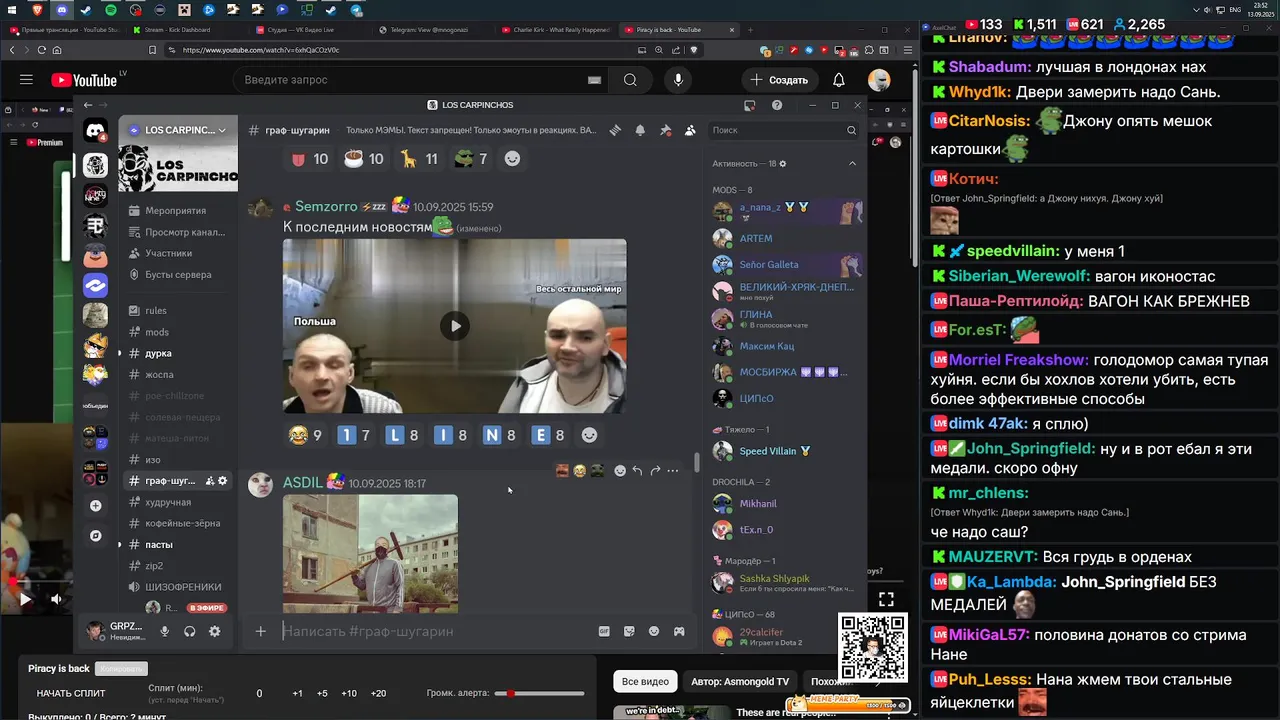Open pinned messages in Discord header
1280x720 pixels.
[x=665, y=130]
